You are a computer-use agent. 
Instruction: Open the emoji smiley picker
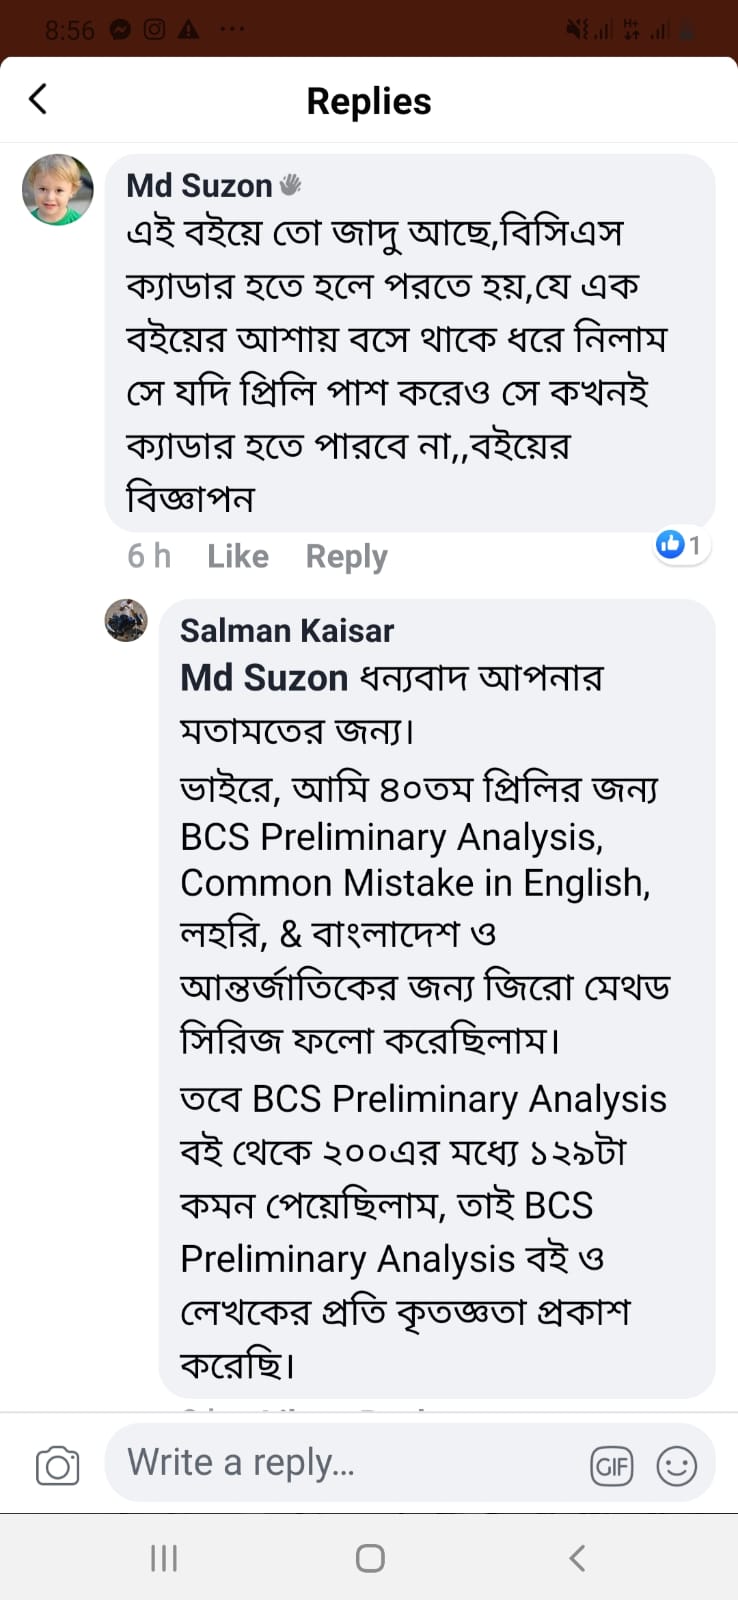pos(676,1466)
